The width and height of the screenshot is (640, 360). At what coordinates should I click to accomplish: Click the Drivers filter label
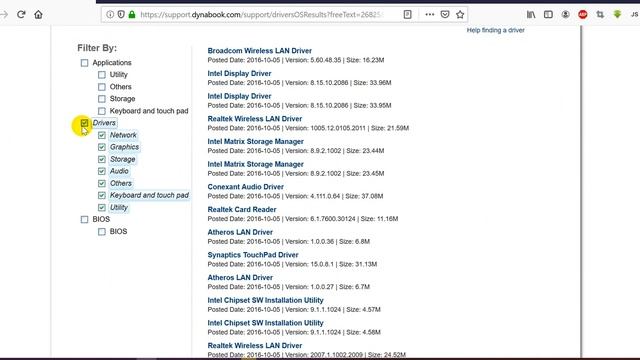tap(104, 123)
